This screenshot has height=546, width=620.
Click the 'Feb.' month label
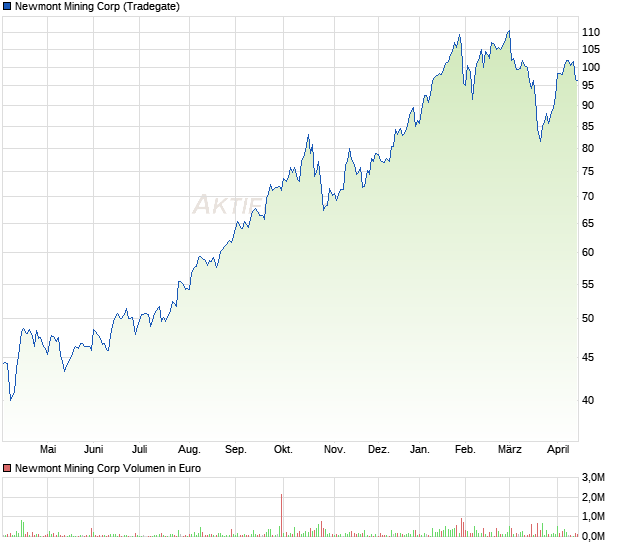(x=465, y=449)
